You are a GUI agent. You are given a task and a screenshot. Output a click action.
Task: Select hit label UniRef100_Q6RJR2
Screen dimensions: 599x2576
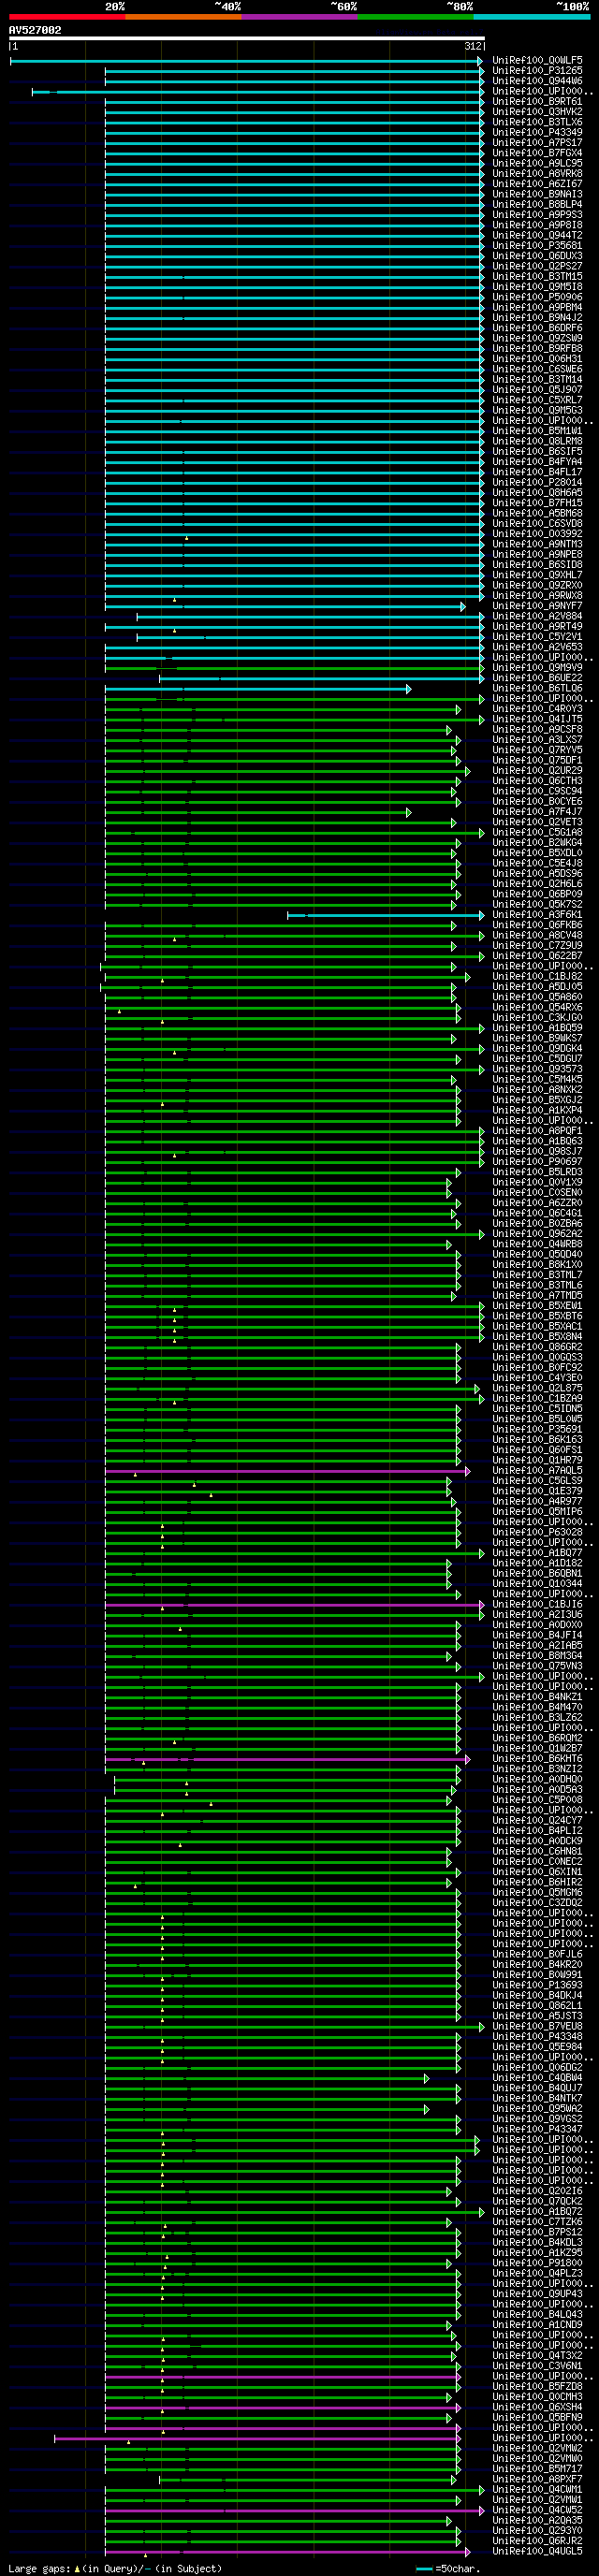click(538, 2541)
